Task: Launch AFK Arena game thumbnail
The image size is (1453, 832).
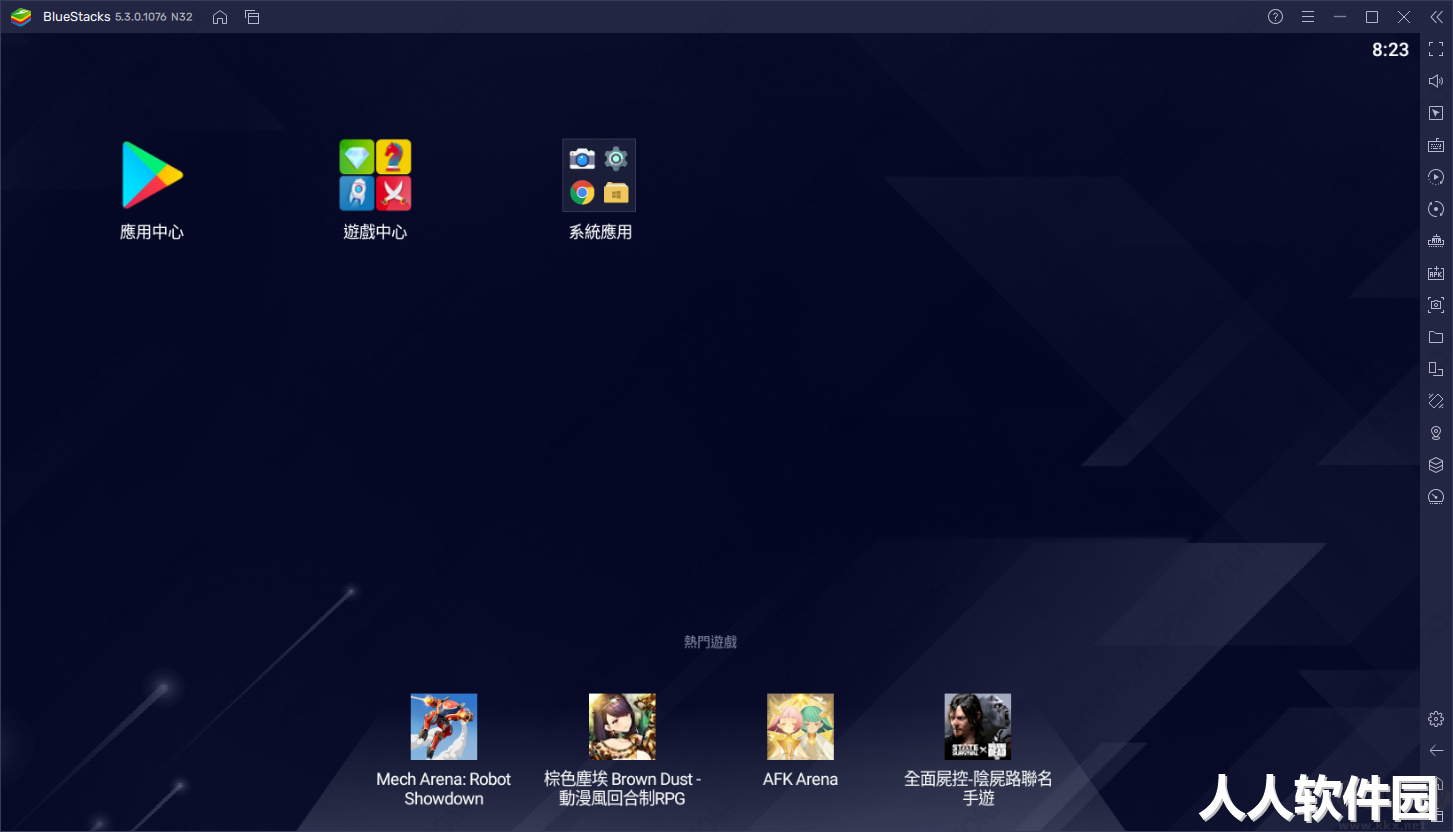Action: pyautogui.click(x=800, y=727)
